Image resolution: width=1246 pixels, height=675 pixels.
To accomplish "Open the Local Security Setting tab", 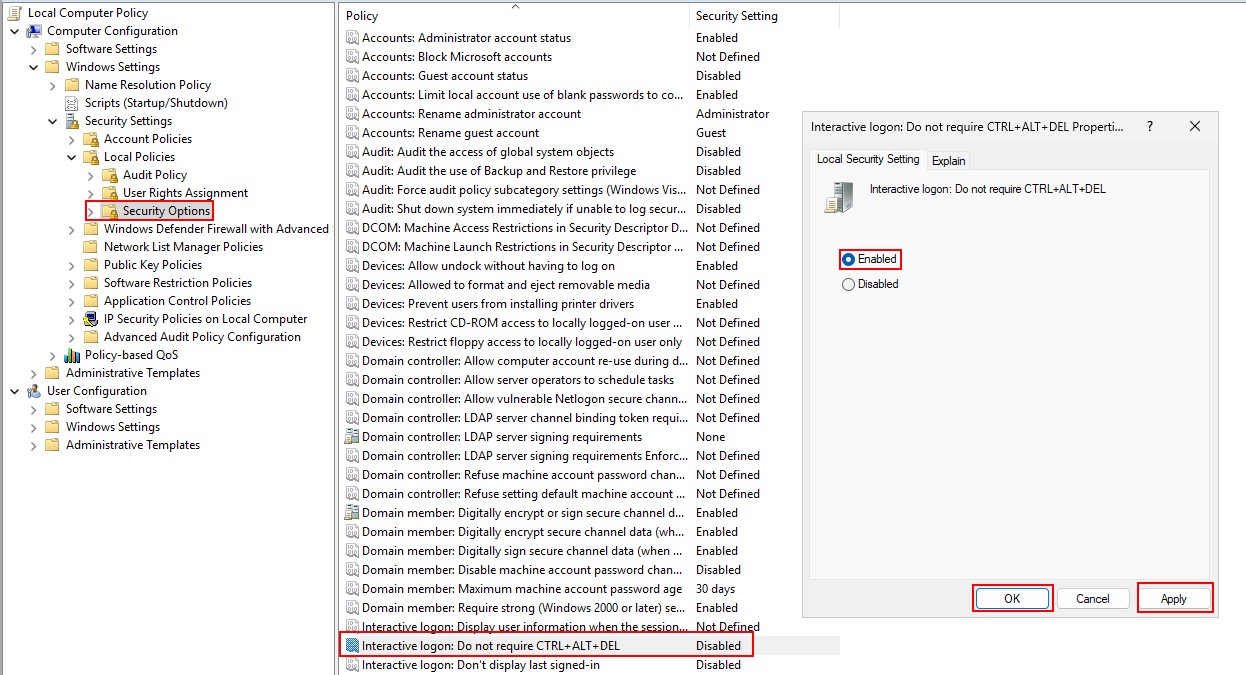I will 867,159.
